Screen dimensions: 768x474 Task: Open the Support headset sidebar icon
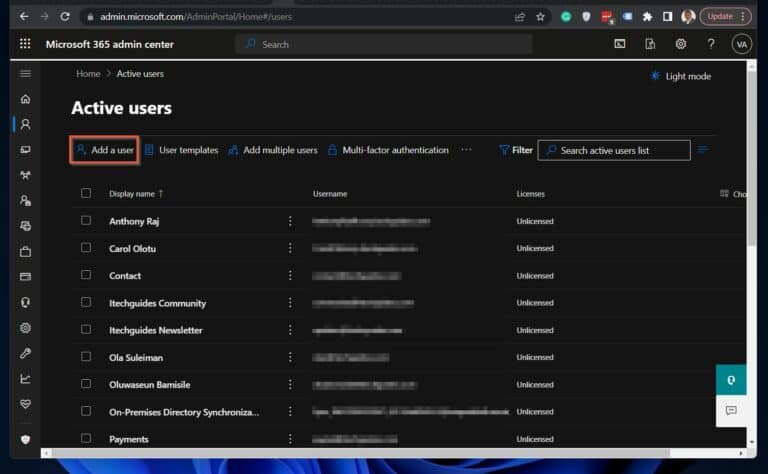click(25, 303)
